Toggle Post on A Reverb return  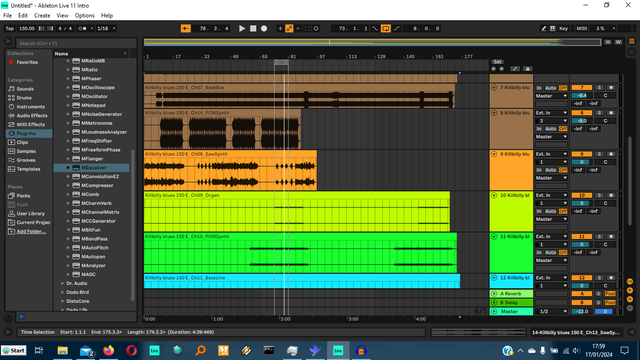point(610,294)
